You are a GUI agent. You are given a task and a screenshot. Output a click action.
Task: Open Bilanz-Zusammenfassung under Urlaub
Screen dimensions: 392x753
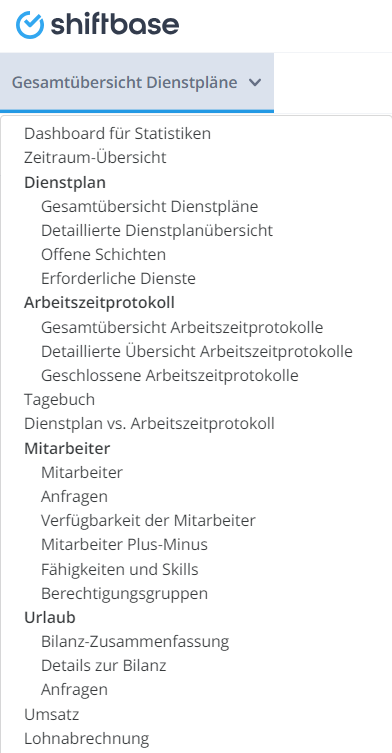135,642
